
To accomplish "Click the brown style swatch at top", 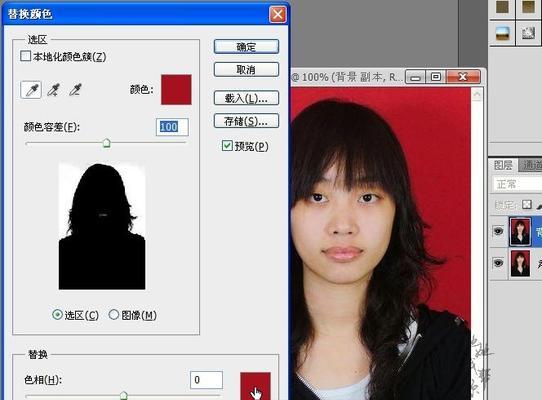I will [502, 7].
